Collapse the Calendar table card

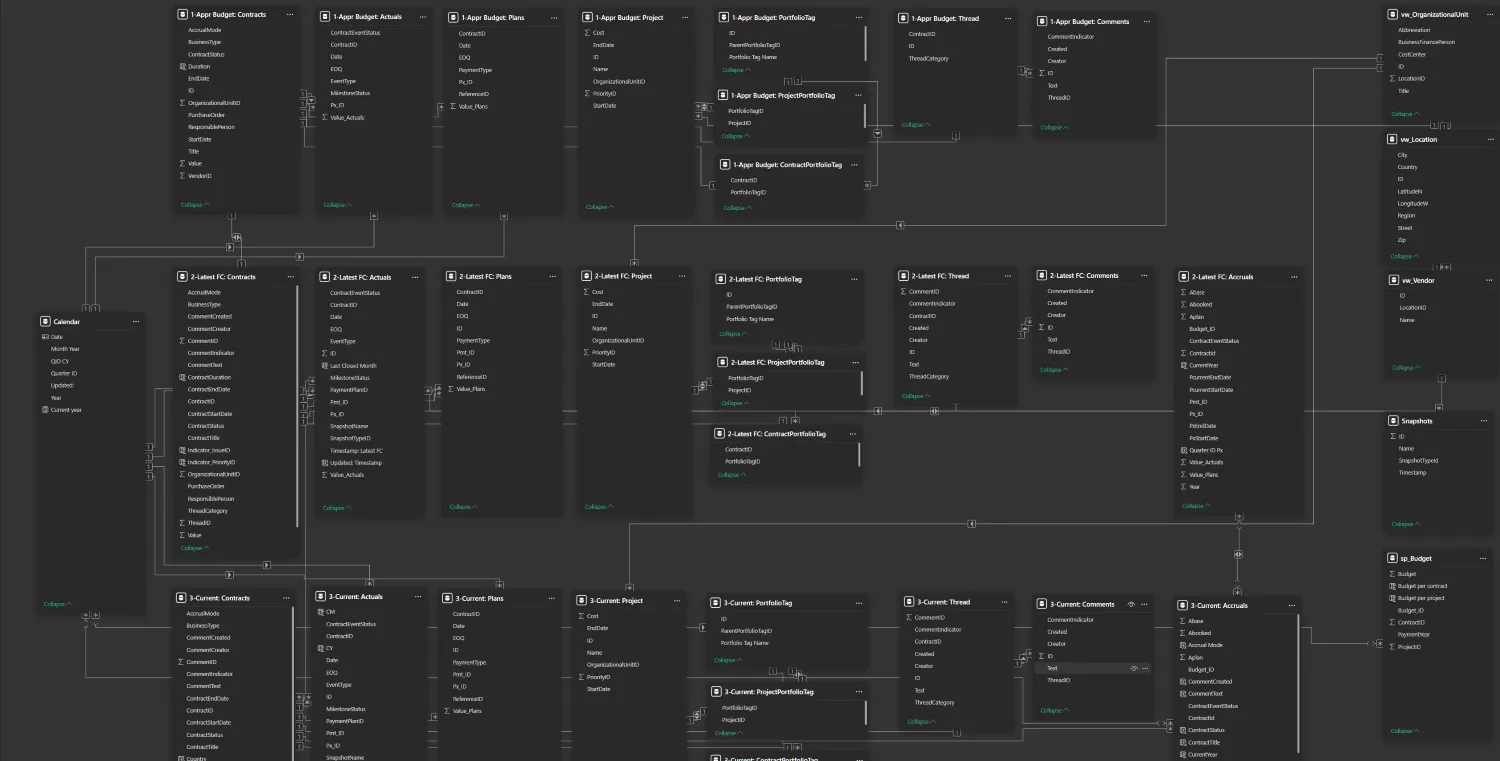point(56,604)
